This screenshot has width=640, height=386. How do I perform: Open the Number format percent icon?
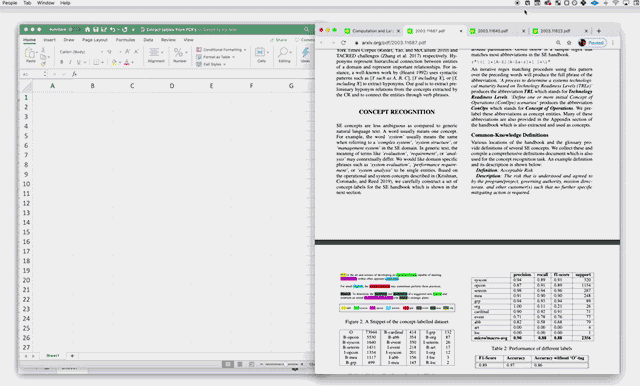178,52
